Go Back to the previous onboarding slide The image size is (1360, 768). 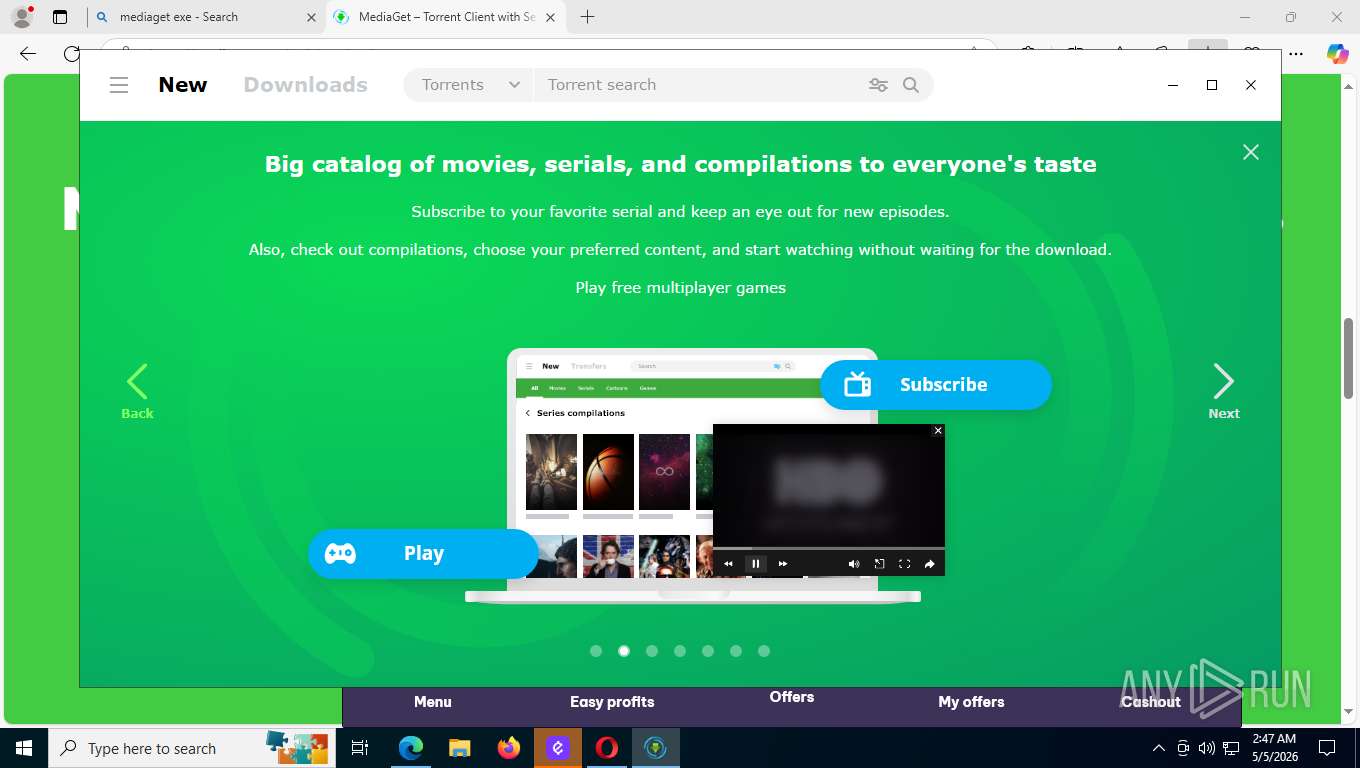(137, 391)
